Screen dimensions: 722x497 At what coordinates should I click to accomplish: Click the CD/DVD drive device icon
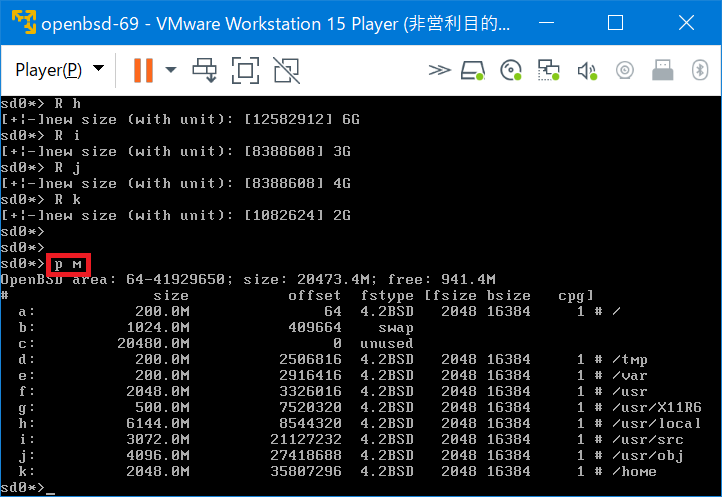[511, 70]
